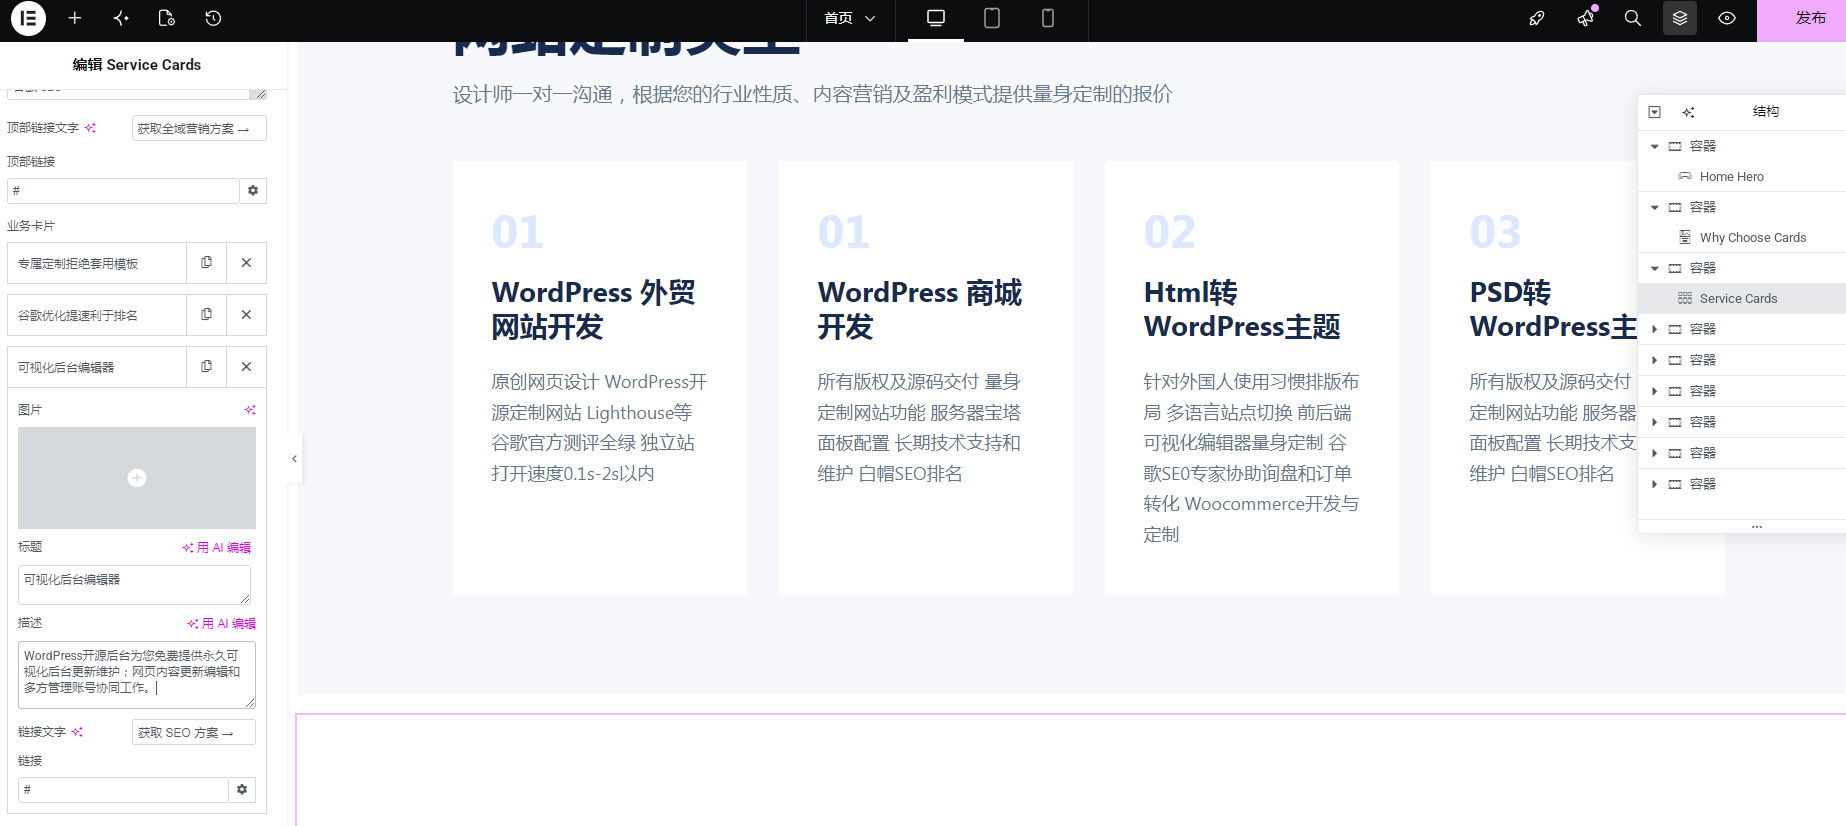Expand the collapsed container directly below Service Cards
Screen dimensions: 1846x826
(x=1655, y=329)
